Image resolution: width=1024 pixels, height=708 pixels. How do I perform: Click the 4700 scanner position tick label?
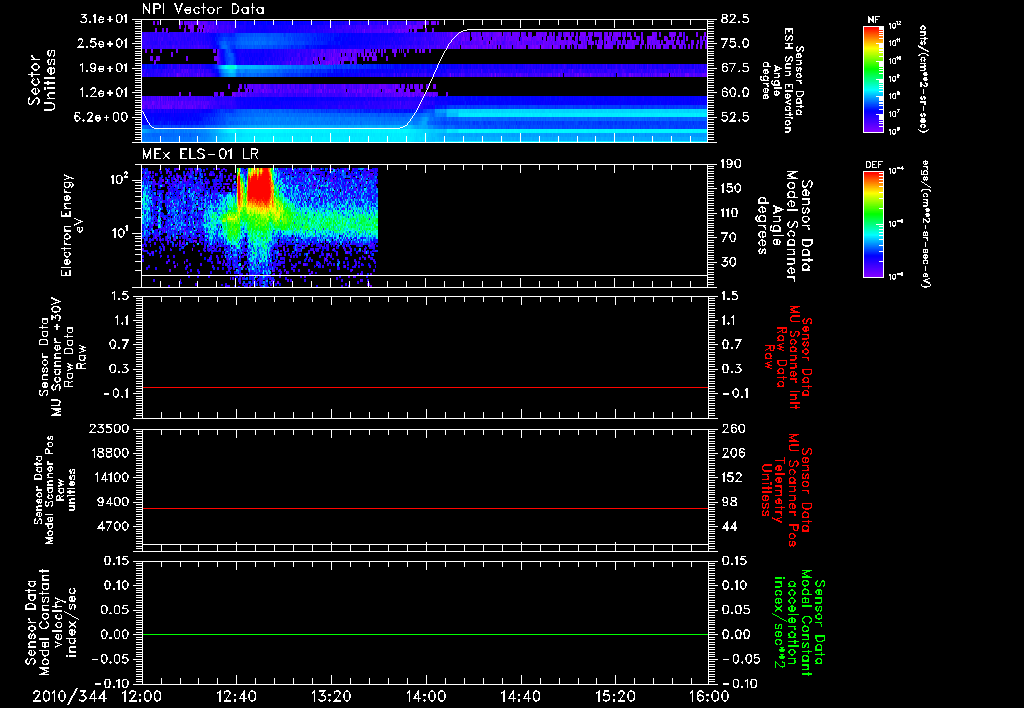114,526
